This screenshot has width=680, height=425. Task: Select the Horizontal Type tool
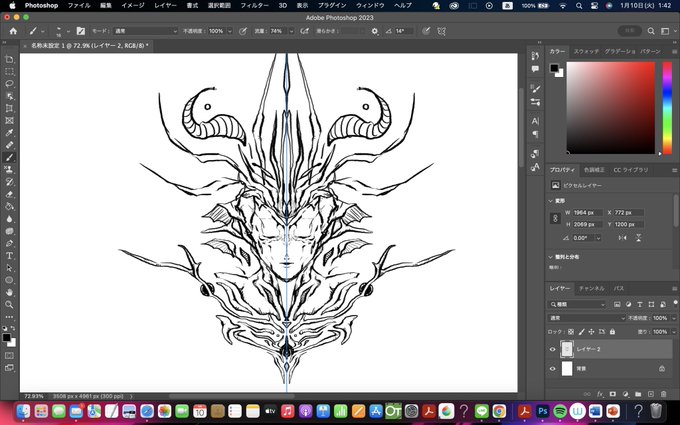click(9, 255)
